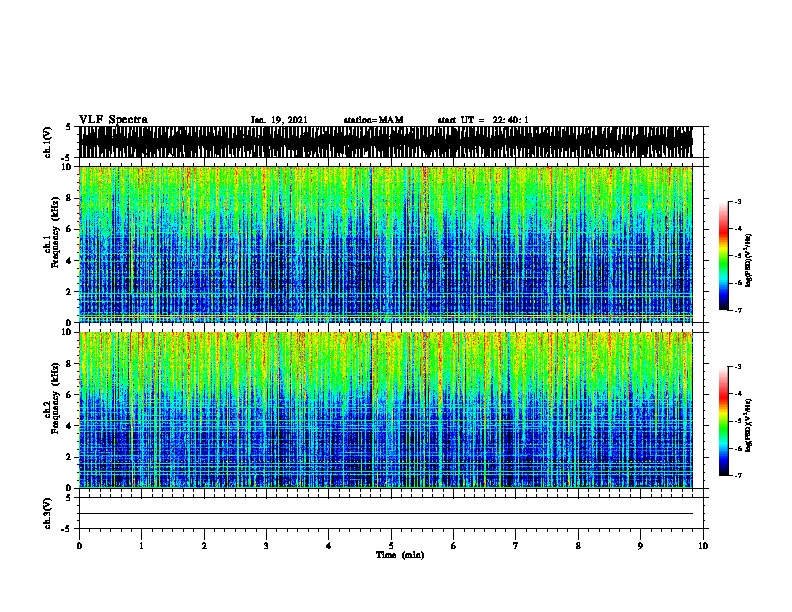Select the ch.3(V) axis label
792x612 pixels.
coord(48,513)
